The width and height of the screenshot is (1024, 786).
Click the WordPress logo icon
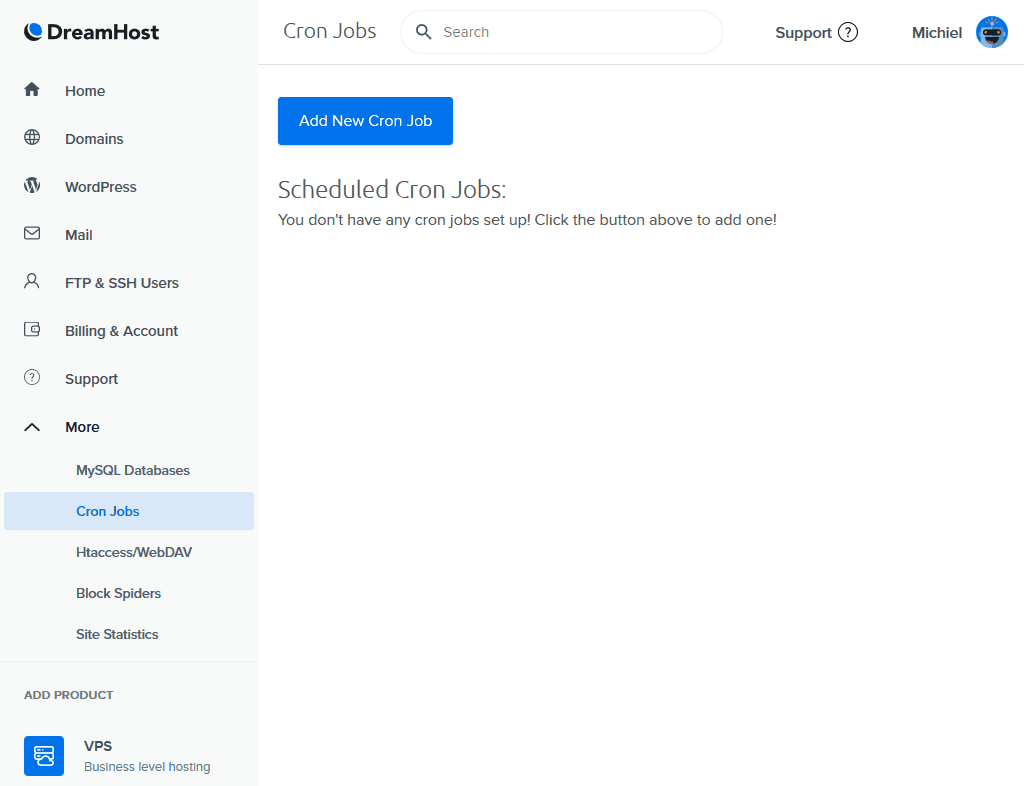point(32,185)
